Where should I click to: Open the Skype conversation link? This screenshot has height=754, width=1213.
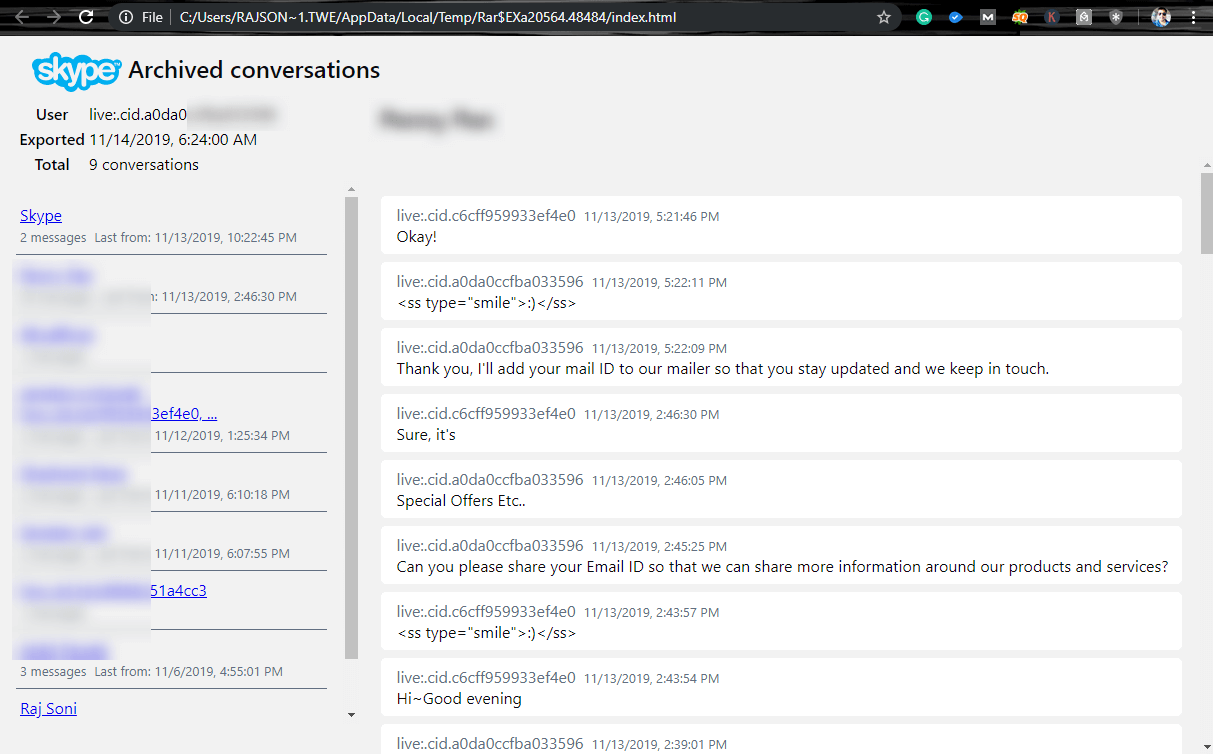click(40, 215)
